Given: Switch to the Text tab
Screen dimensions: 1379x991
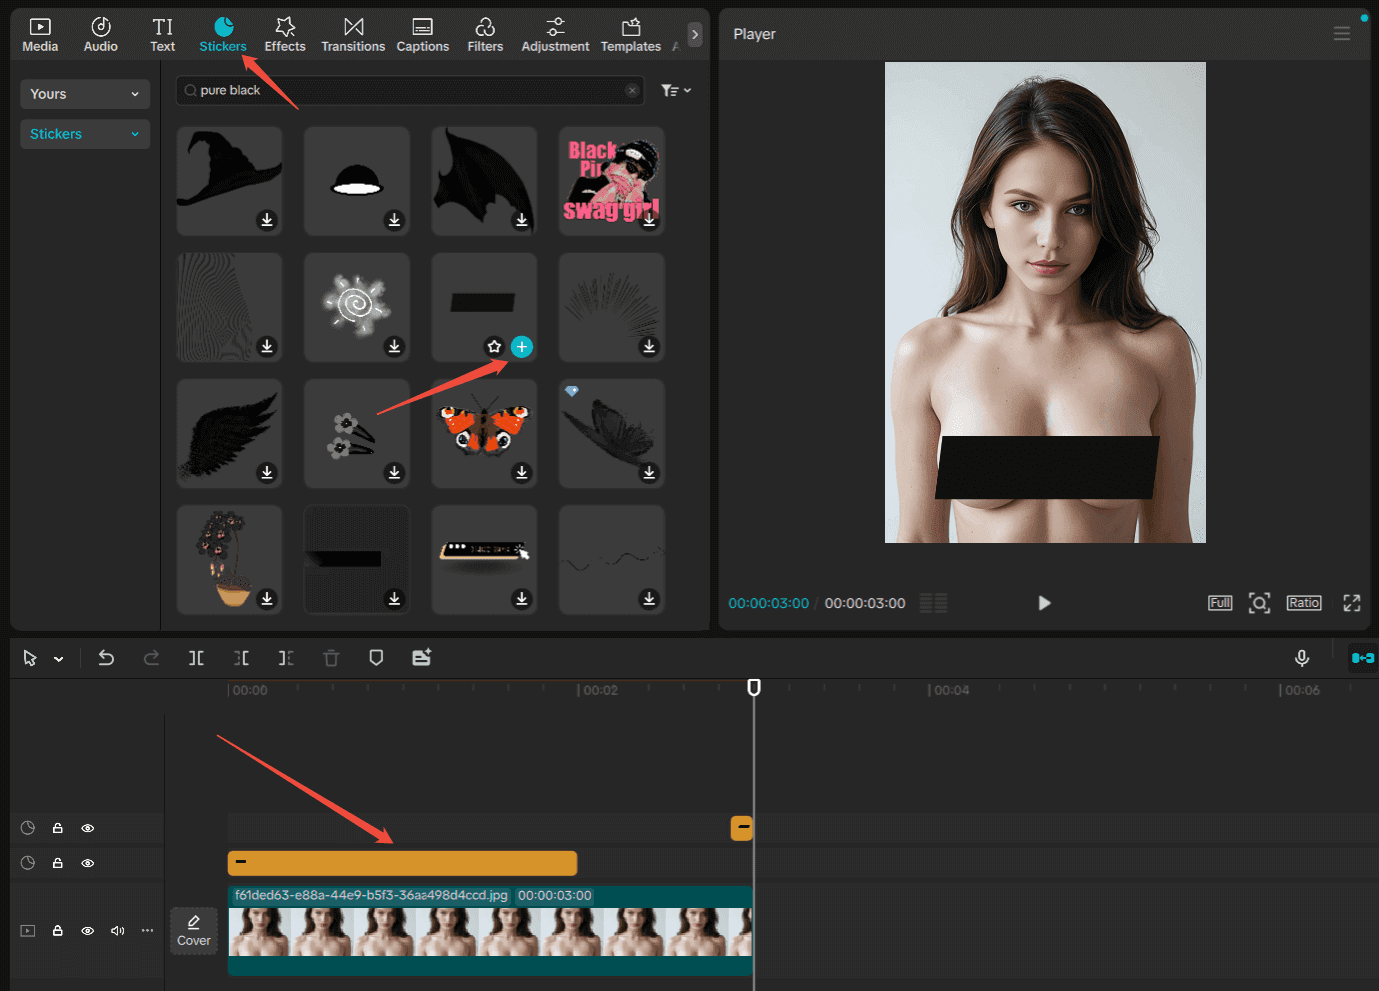Looking at the screenshot, I should [x=163, y=34].
